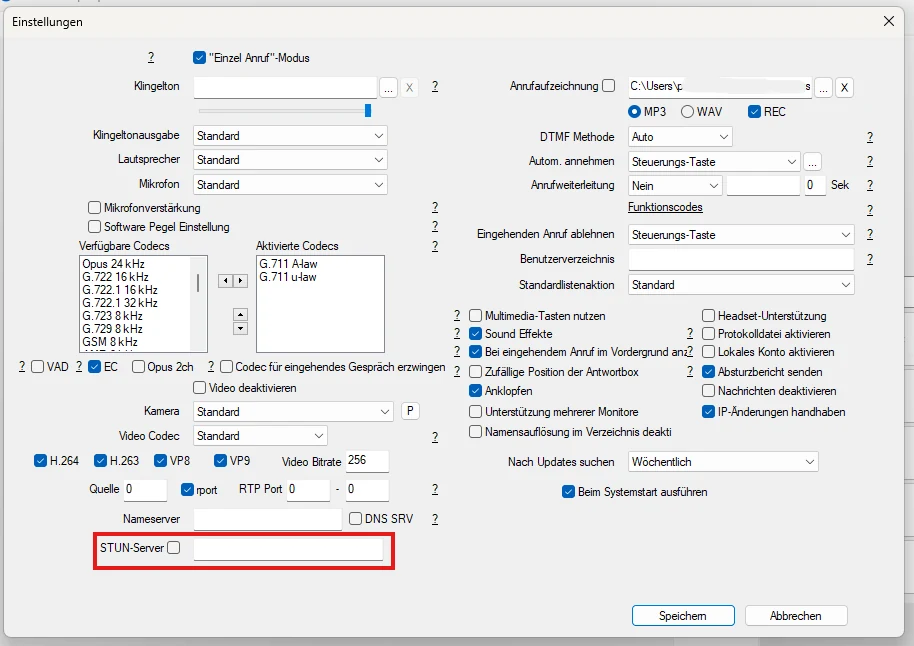Viewport: 914px width, 646px height.
Task: Move the selected codec down
Action: coord(240,328)
